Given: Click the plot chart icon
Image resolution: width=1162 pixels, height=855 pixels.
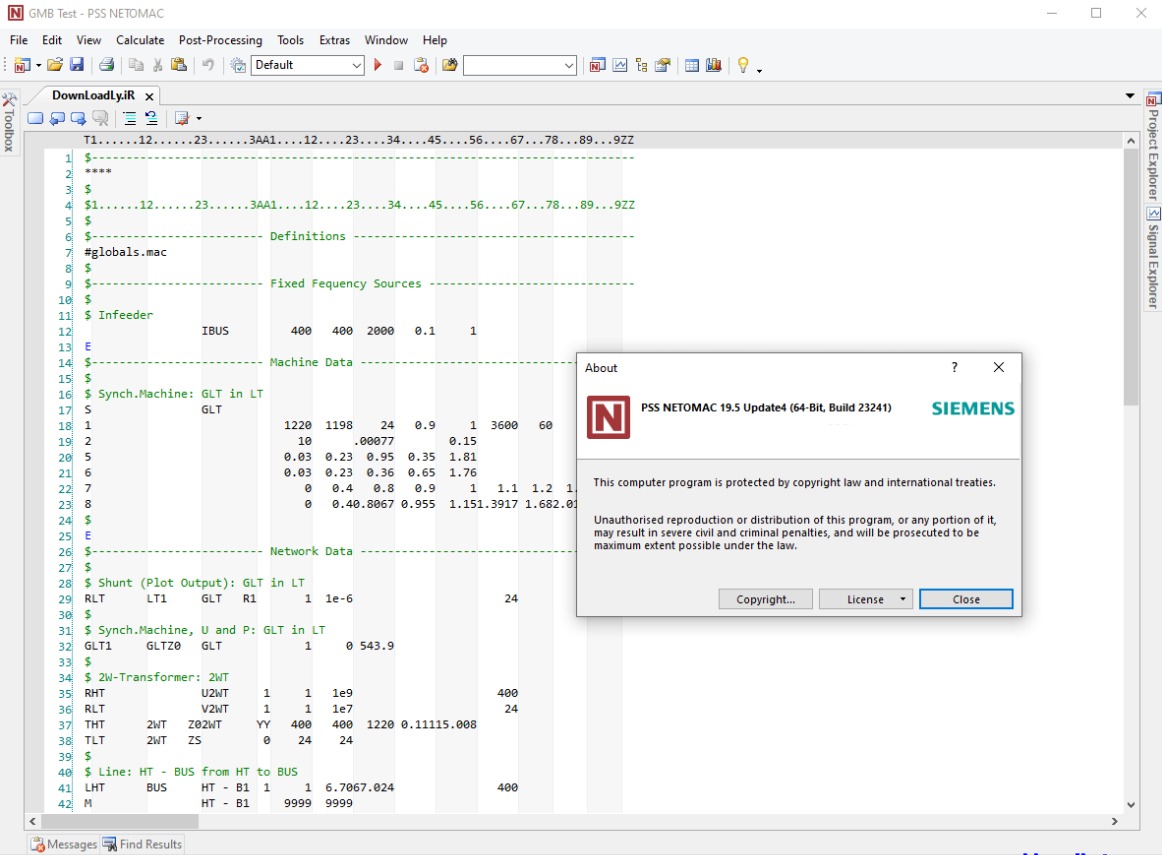Looking at the screenshot, I should 620,65.
